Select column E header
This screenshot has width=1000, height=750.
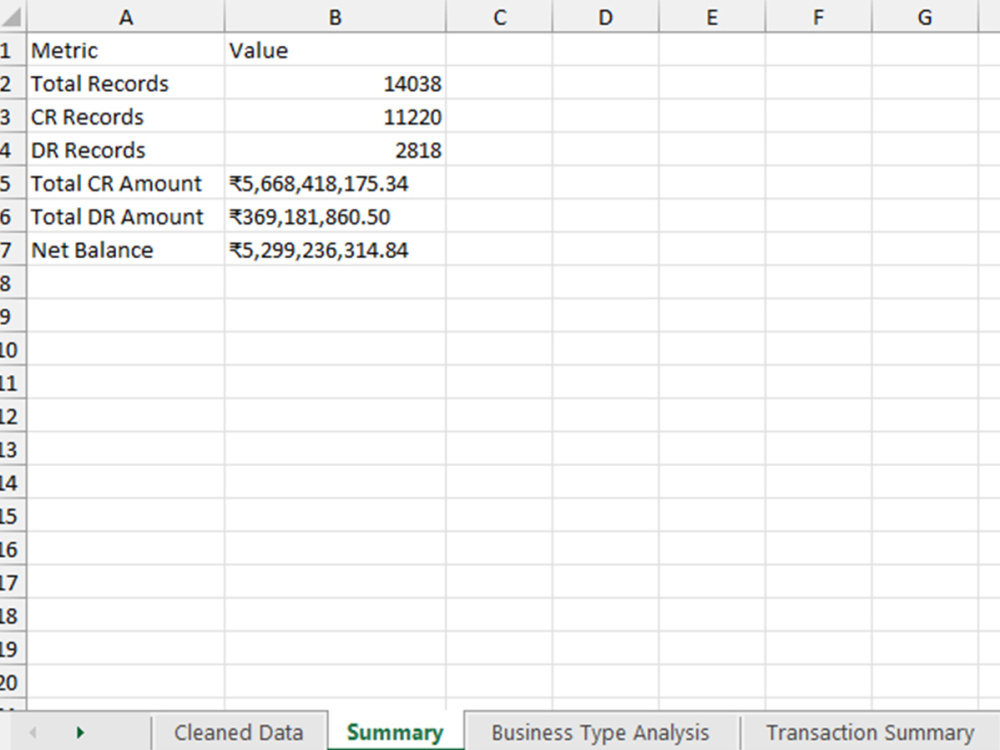[x=712, y=17]
